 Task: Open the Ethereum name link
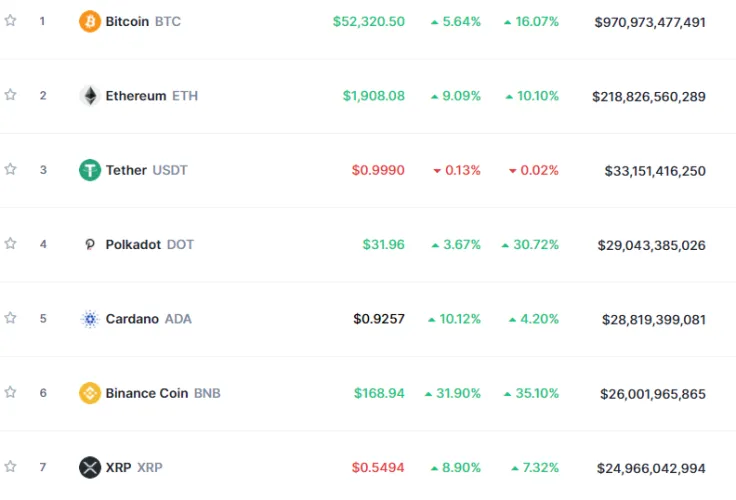point(136,96)
